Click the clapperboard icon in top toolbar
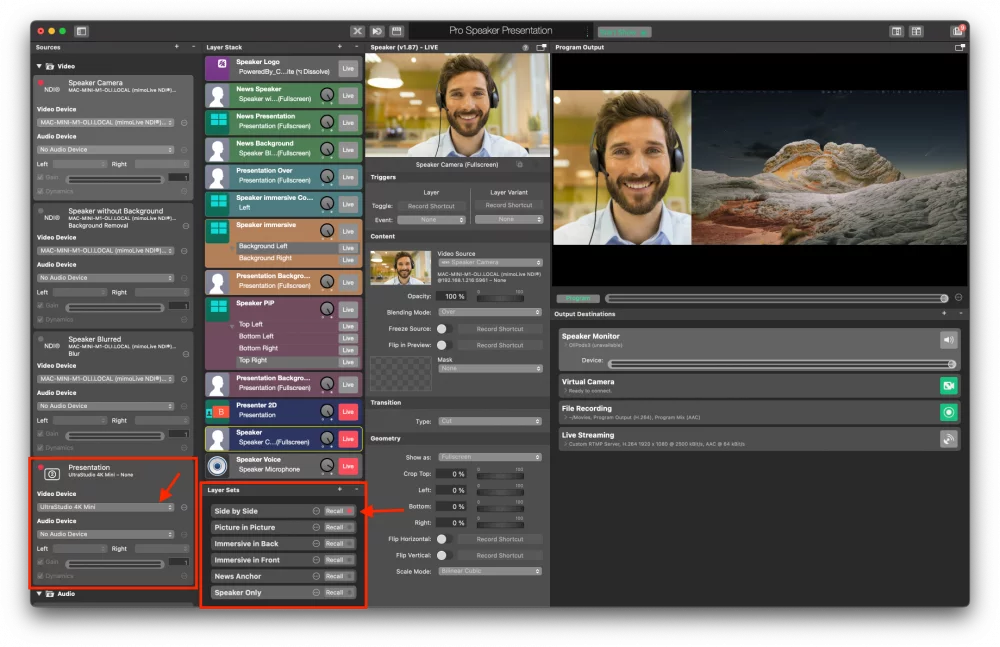 [397, 31]
